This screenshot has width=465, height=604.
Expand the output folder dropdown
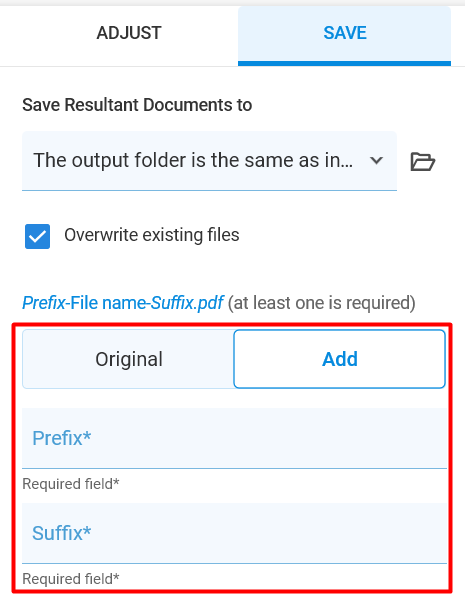pos(209,161)
